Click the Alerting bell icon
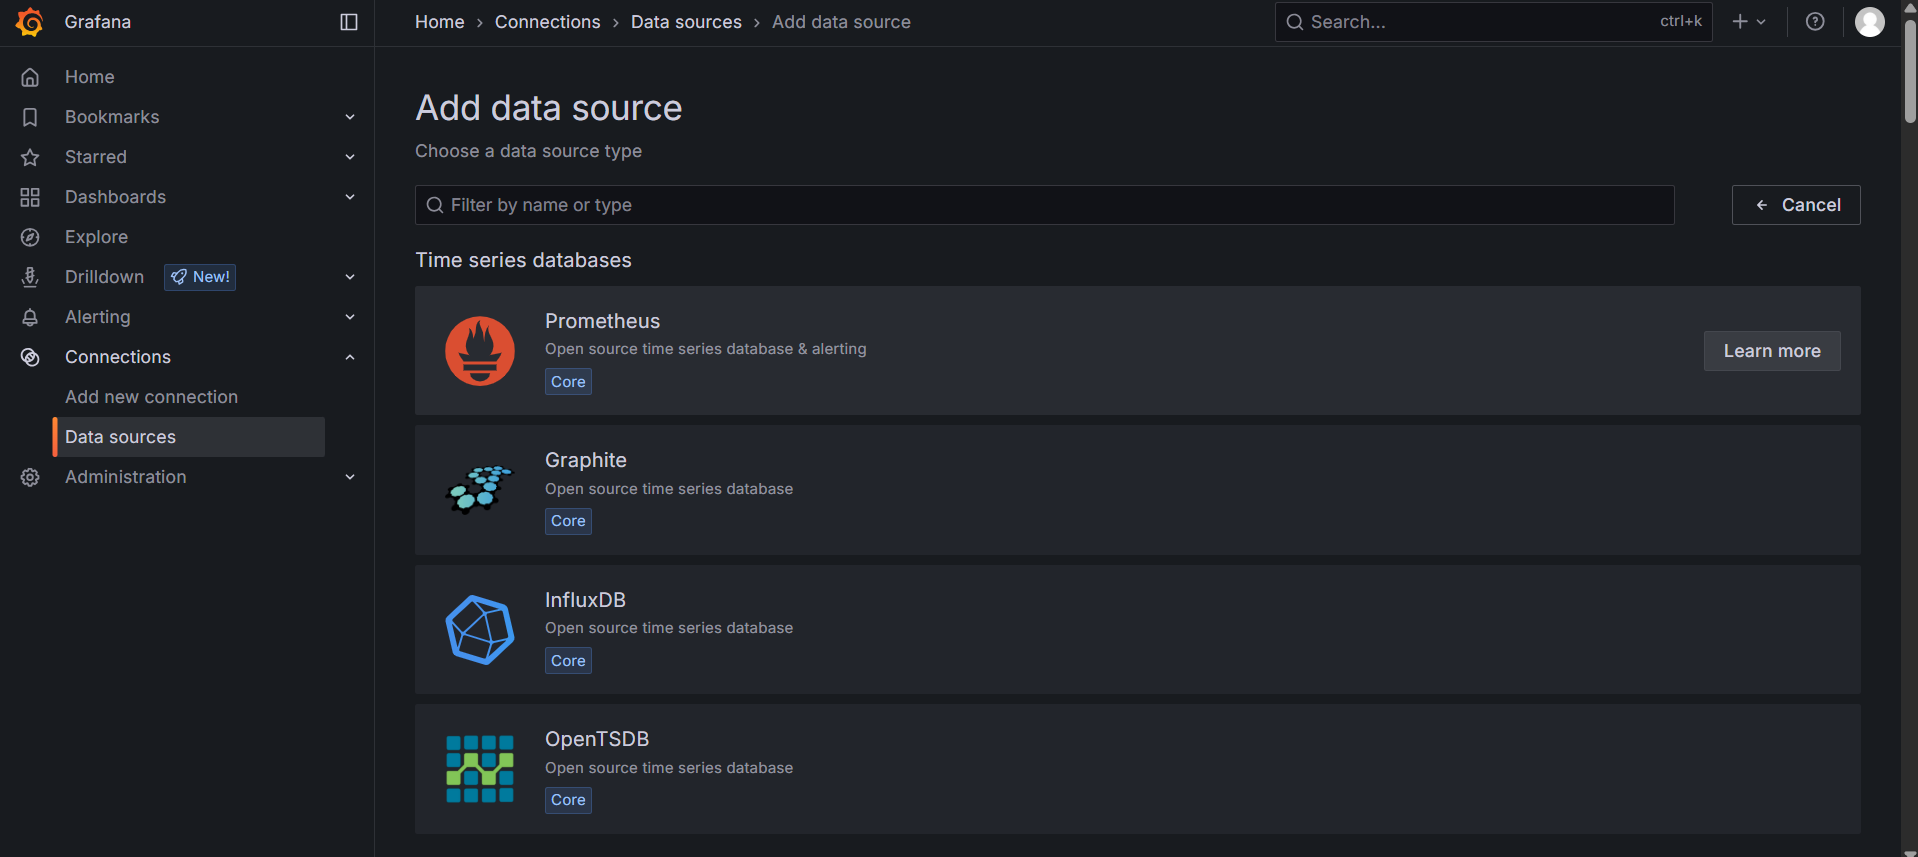 point(30,317)
